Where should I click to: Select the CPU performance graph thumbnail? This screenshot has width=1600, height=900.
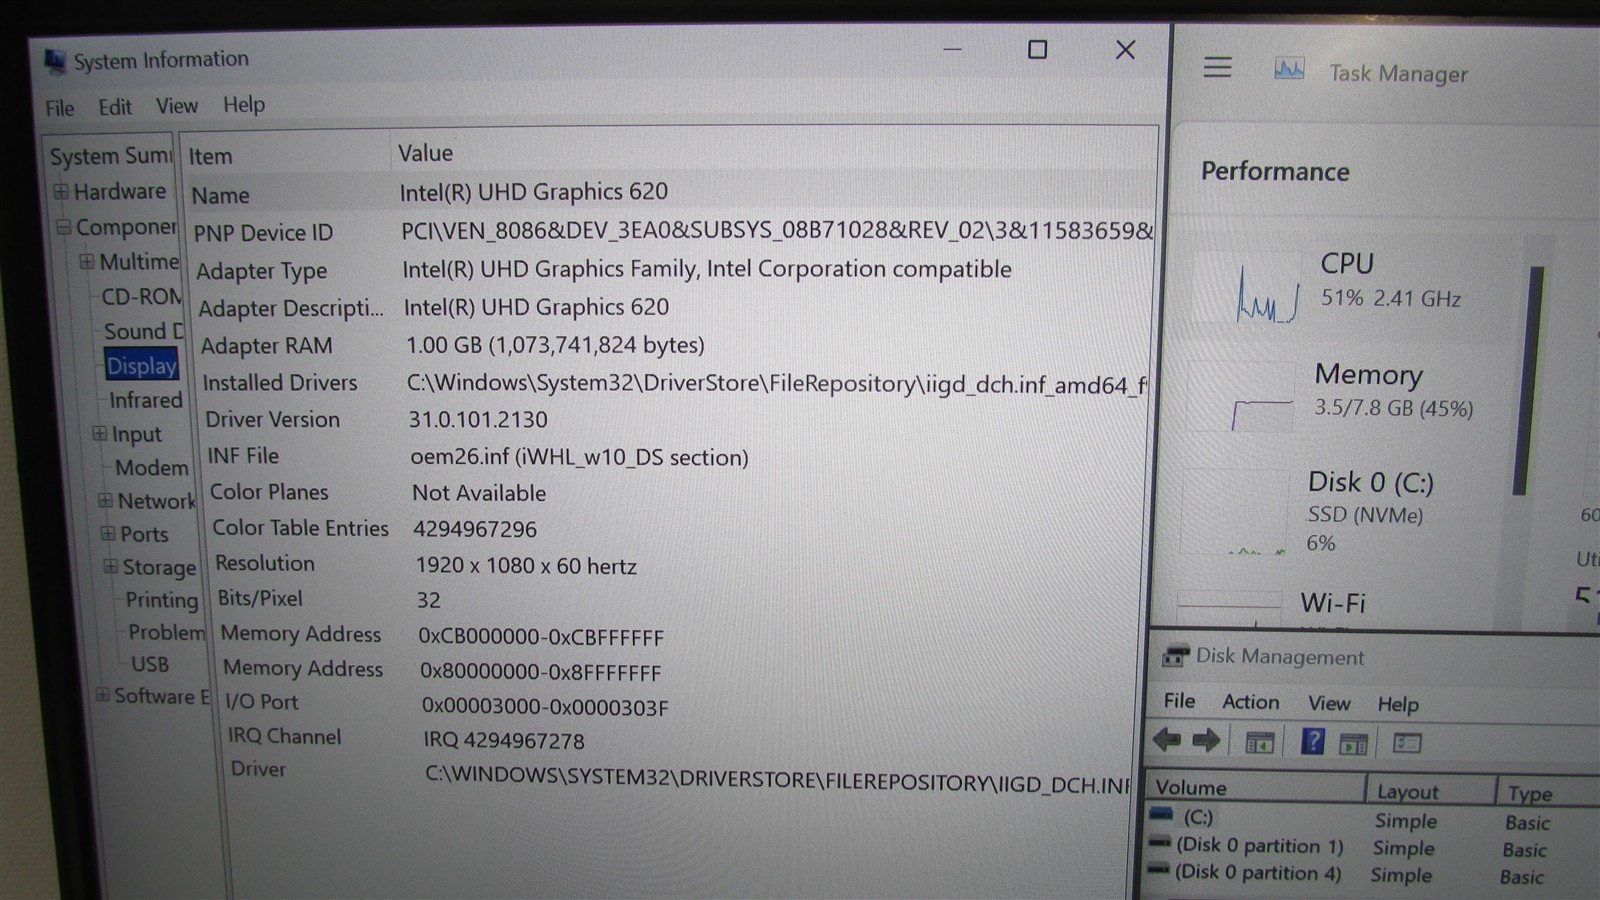click(1248, 289)
